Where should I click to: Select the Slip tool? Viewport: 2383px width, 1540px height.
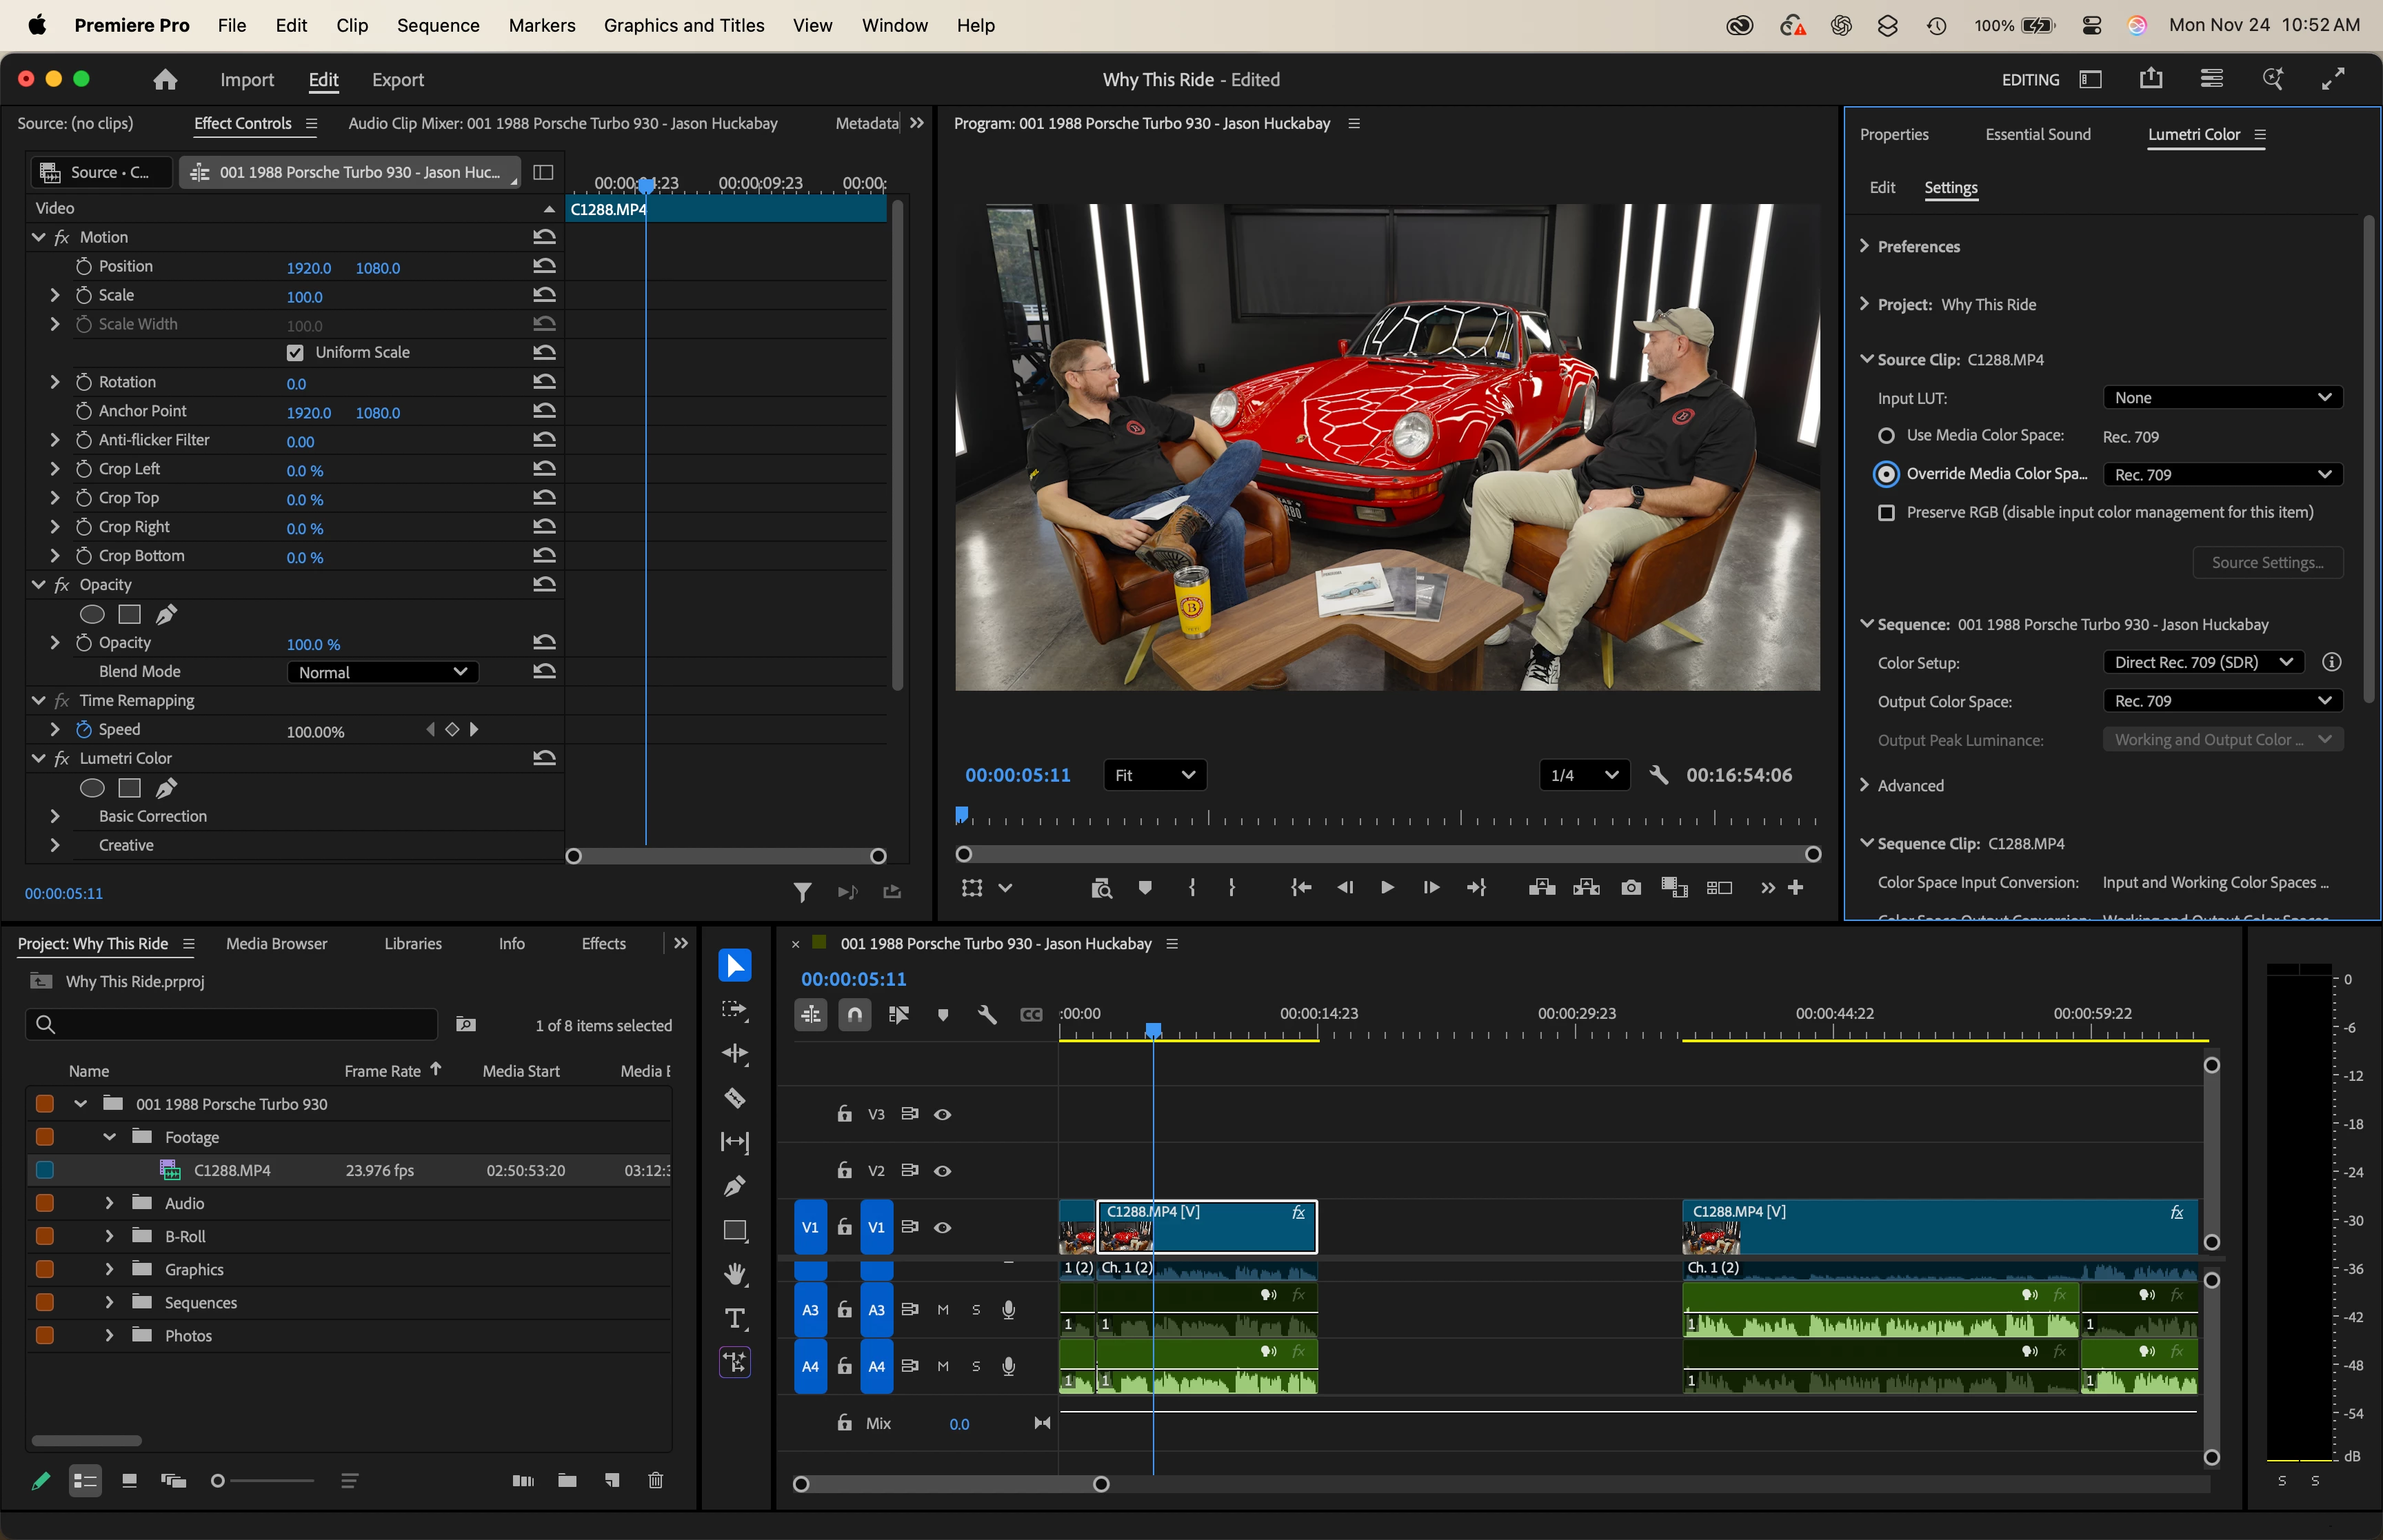(x=734, y=1142)
